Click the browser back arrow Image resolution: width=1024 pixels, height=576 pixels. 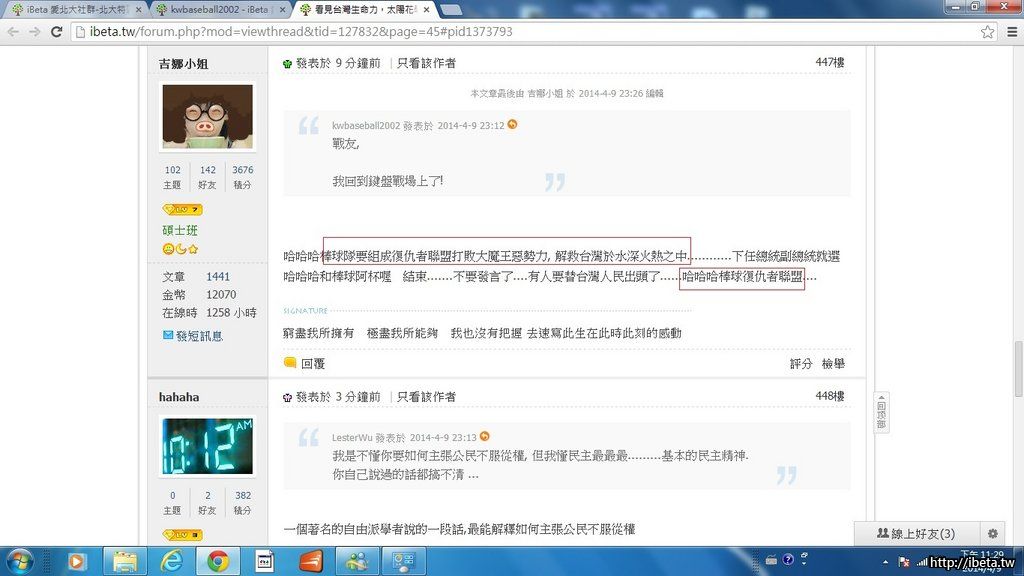coord(13,31)
